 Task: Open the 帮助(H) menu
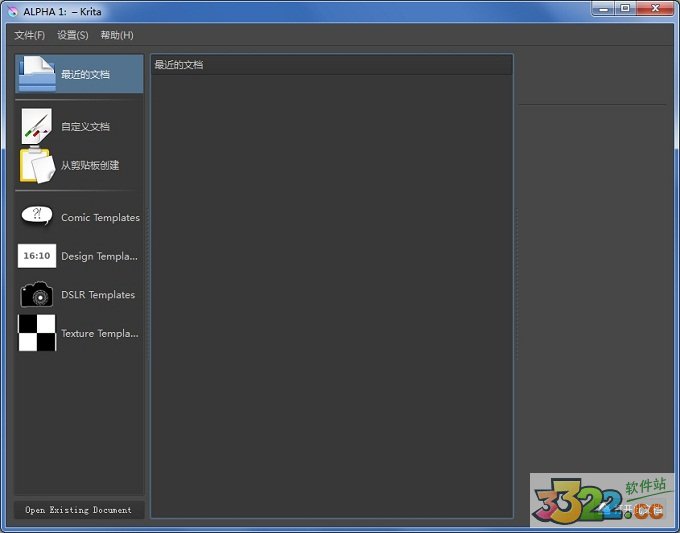click(x=117, y=35)
